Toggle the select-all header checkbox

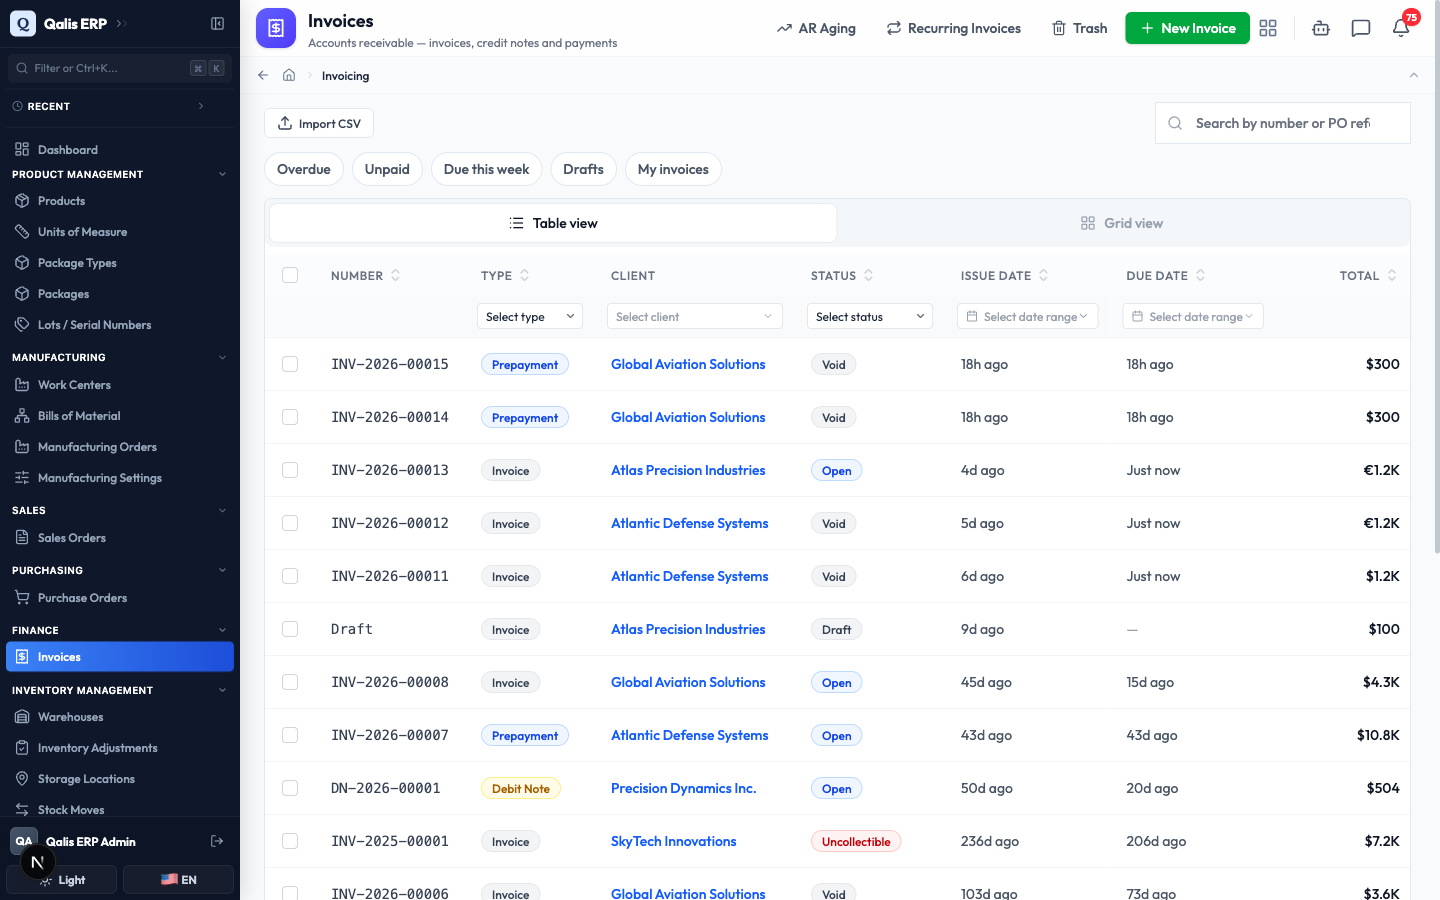tap(290, 275)
